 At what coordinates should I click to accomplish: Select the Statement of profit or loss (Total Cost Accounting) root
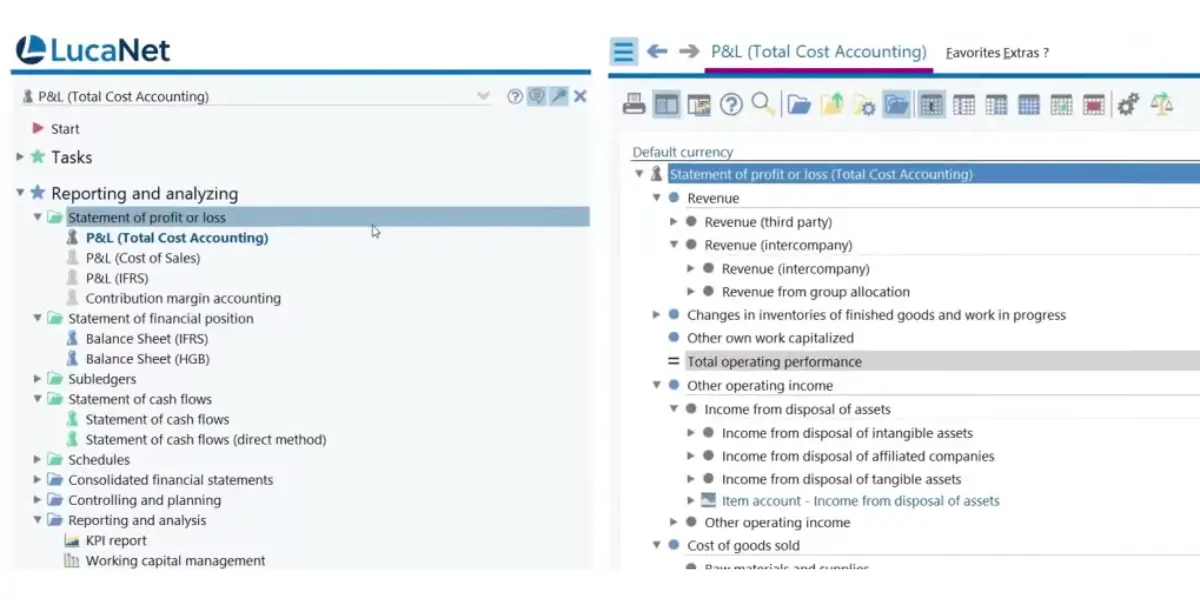820,174
